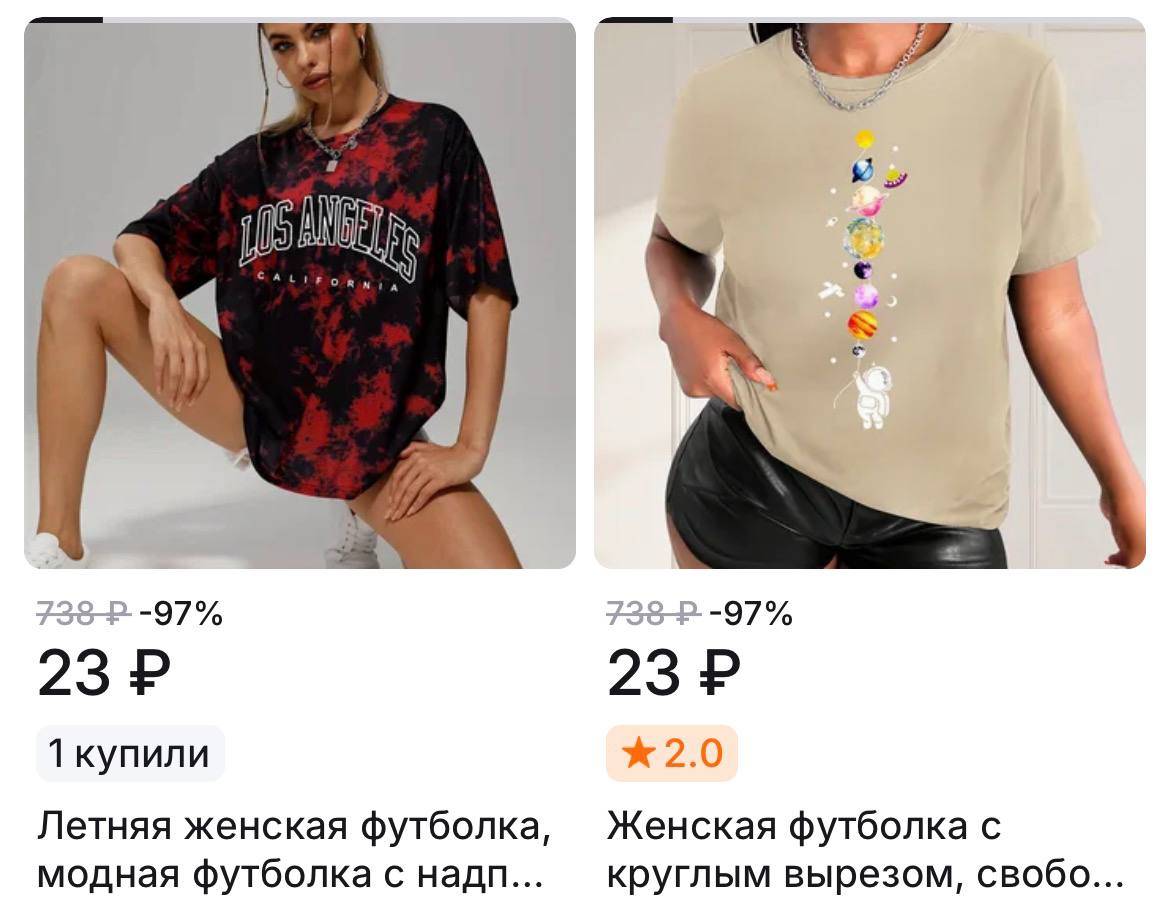
Task: Click -97% discount label under tie-dye shirt
Action: click(181, 613)
